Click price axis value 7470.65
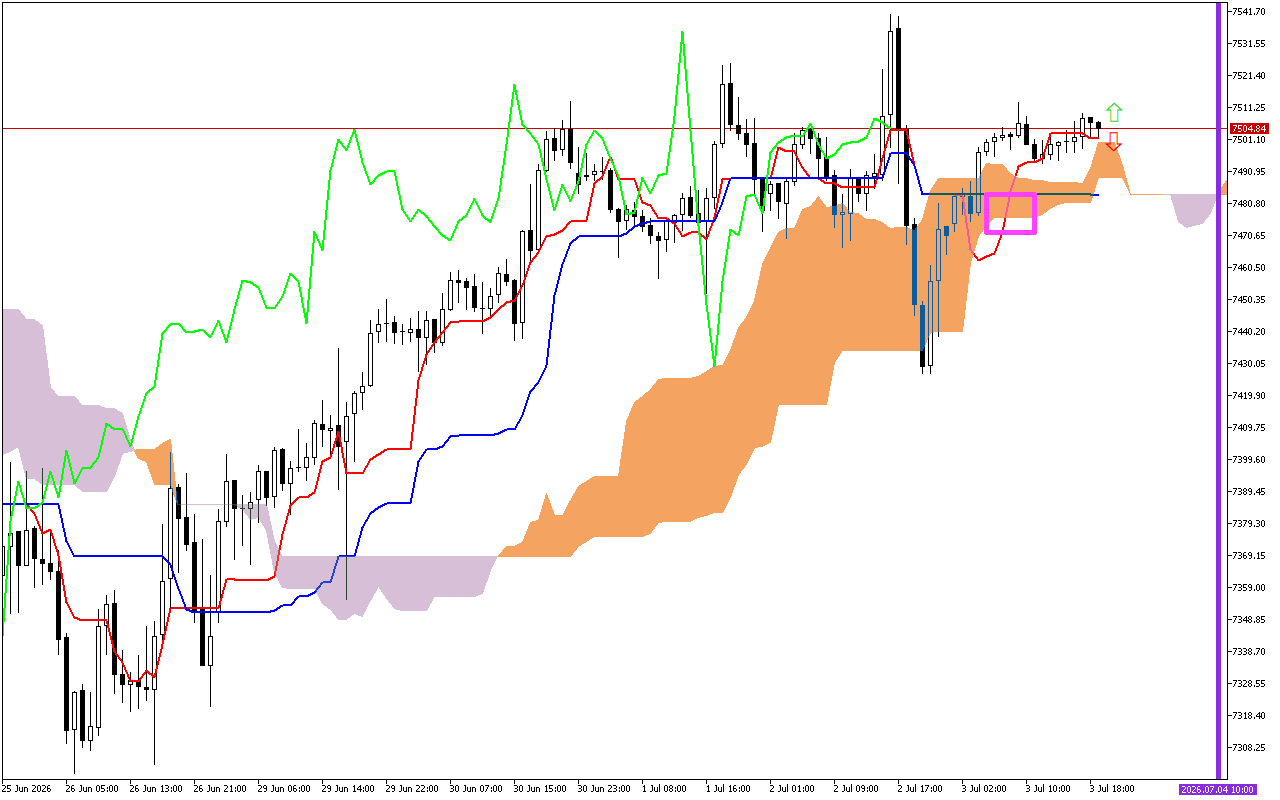 click(1250, 236)
